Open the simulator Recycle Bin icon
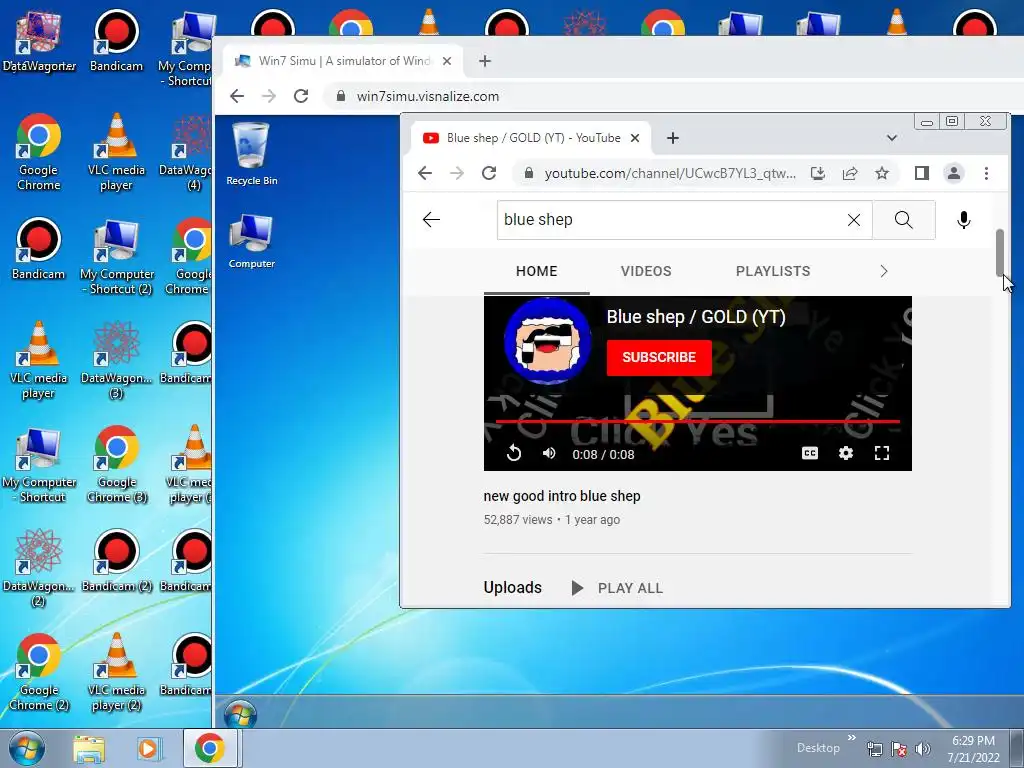 [251, 153]
